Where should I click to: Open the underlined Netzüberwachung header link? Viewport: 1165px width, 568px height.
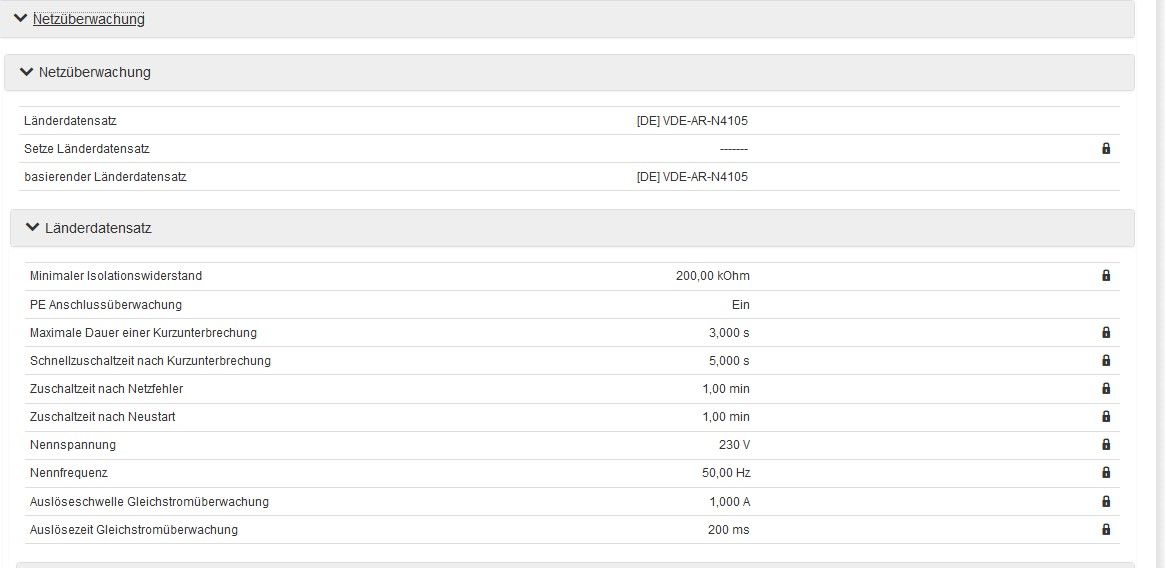point(89,19)
